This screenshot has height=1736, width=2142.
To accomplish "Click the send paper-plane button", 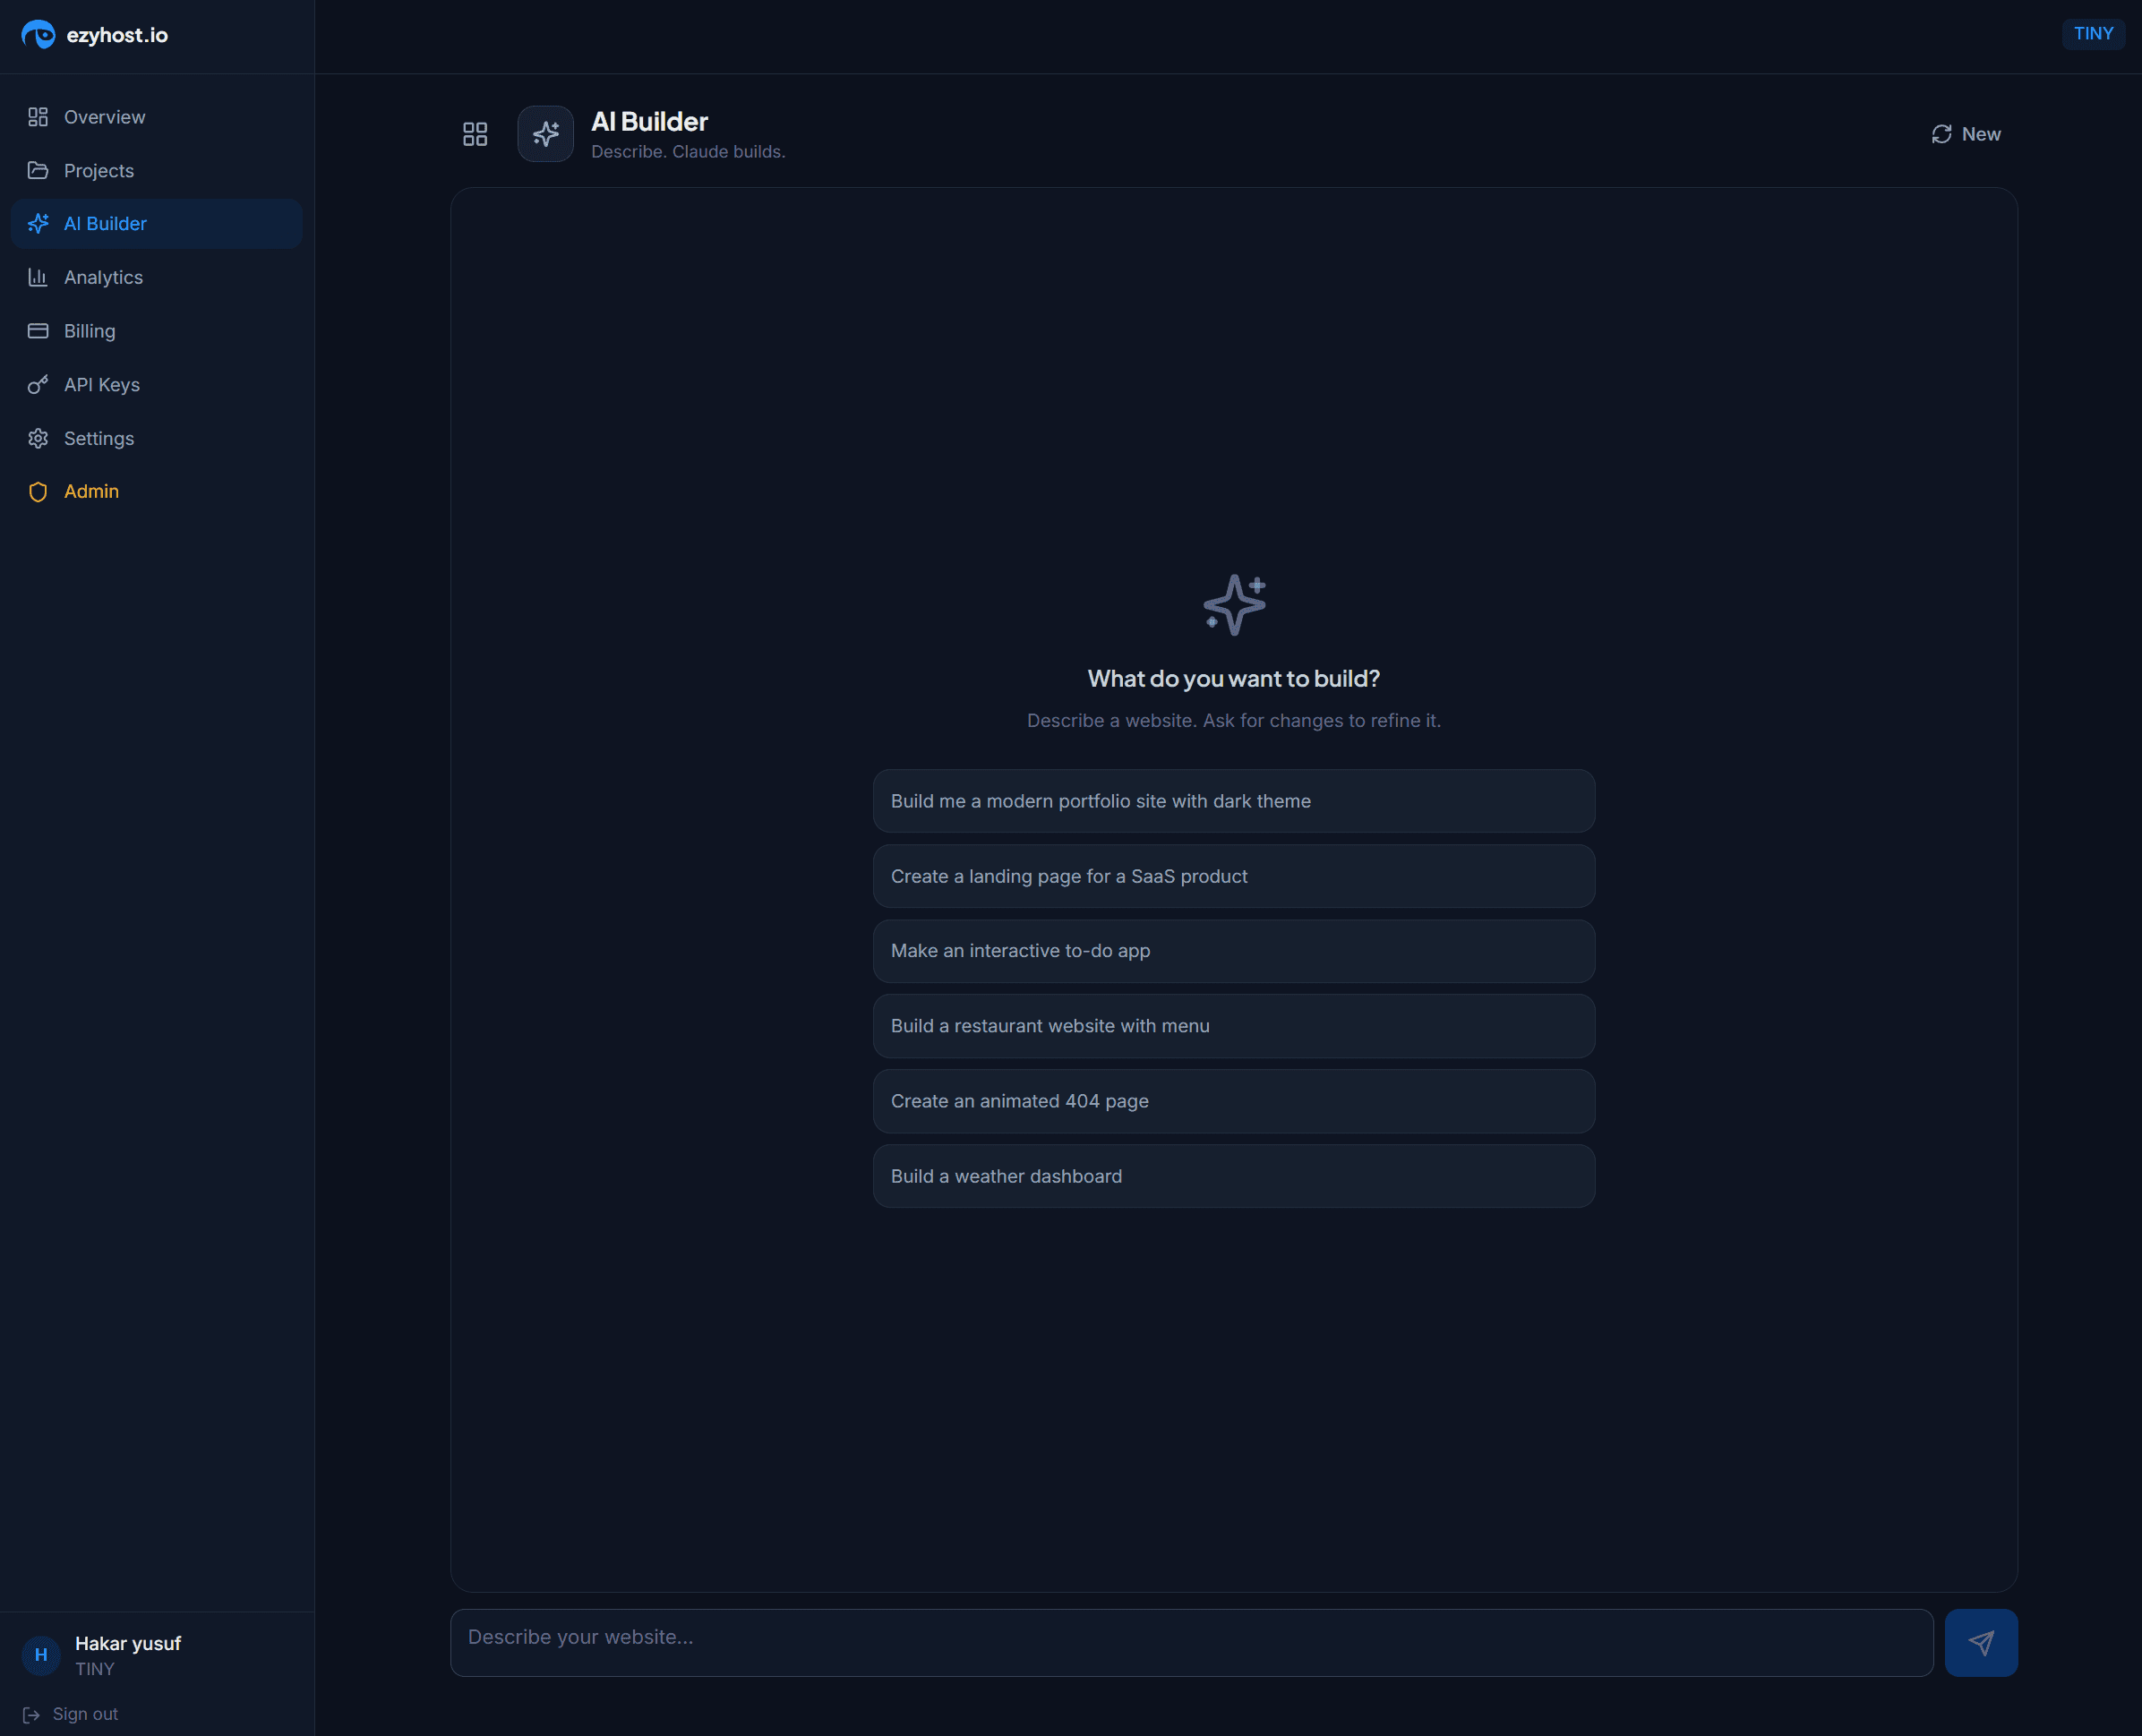I will pos(1980,1642).
